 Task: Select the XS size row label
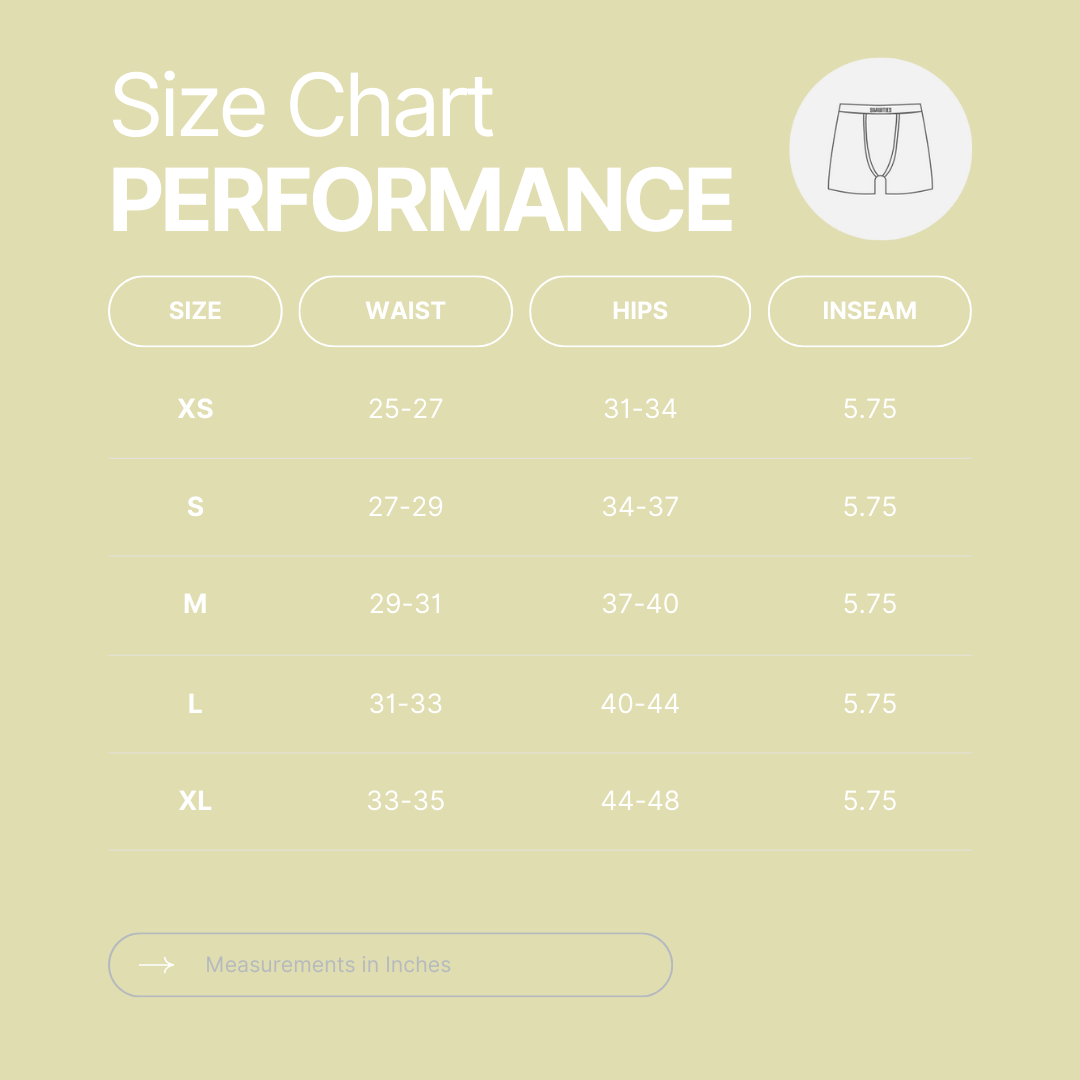[195, 409]
